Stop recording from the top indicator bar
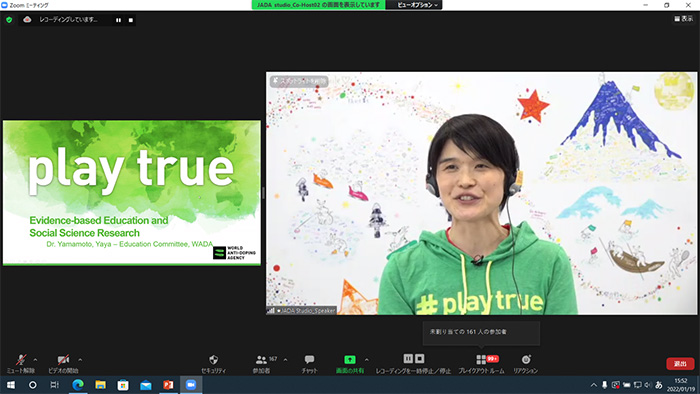The image size is (700, 394). [x=131, y=20]
